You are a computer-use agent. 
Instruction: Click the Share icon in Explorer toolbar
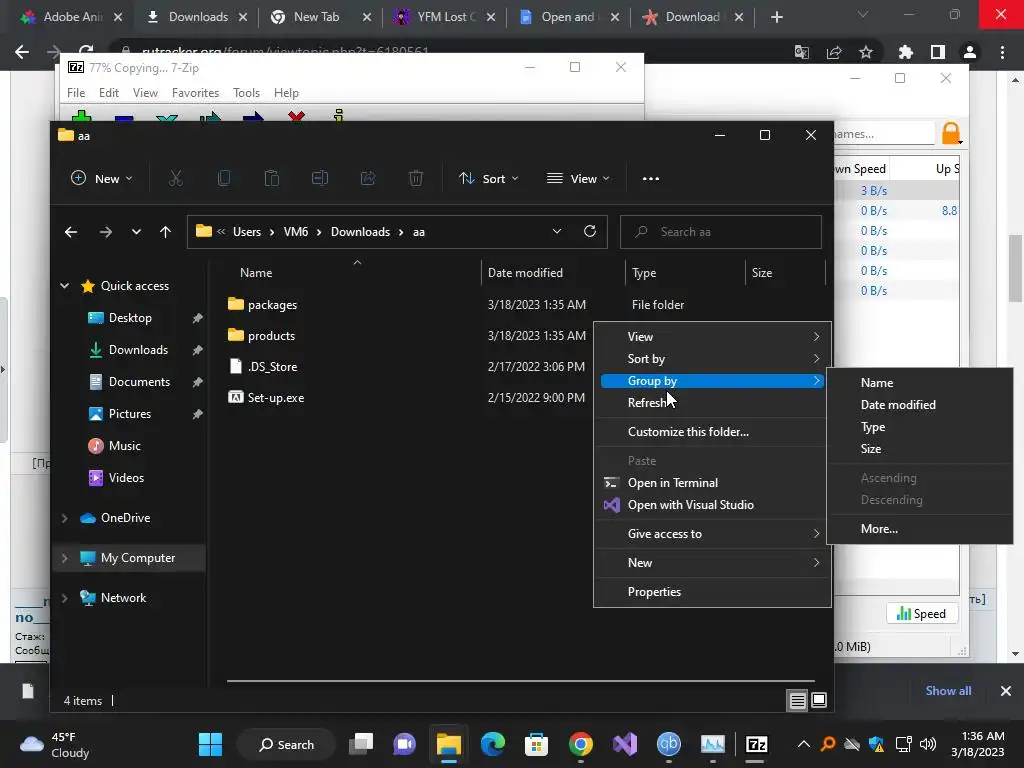pos(368,178)
